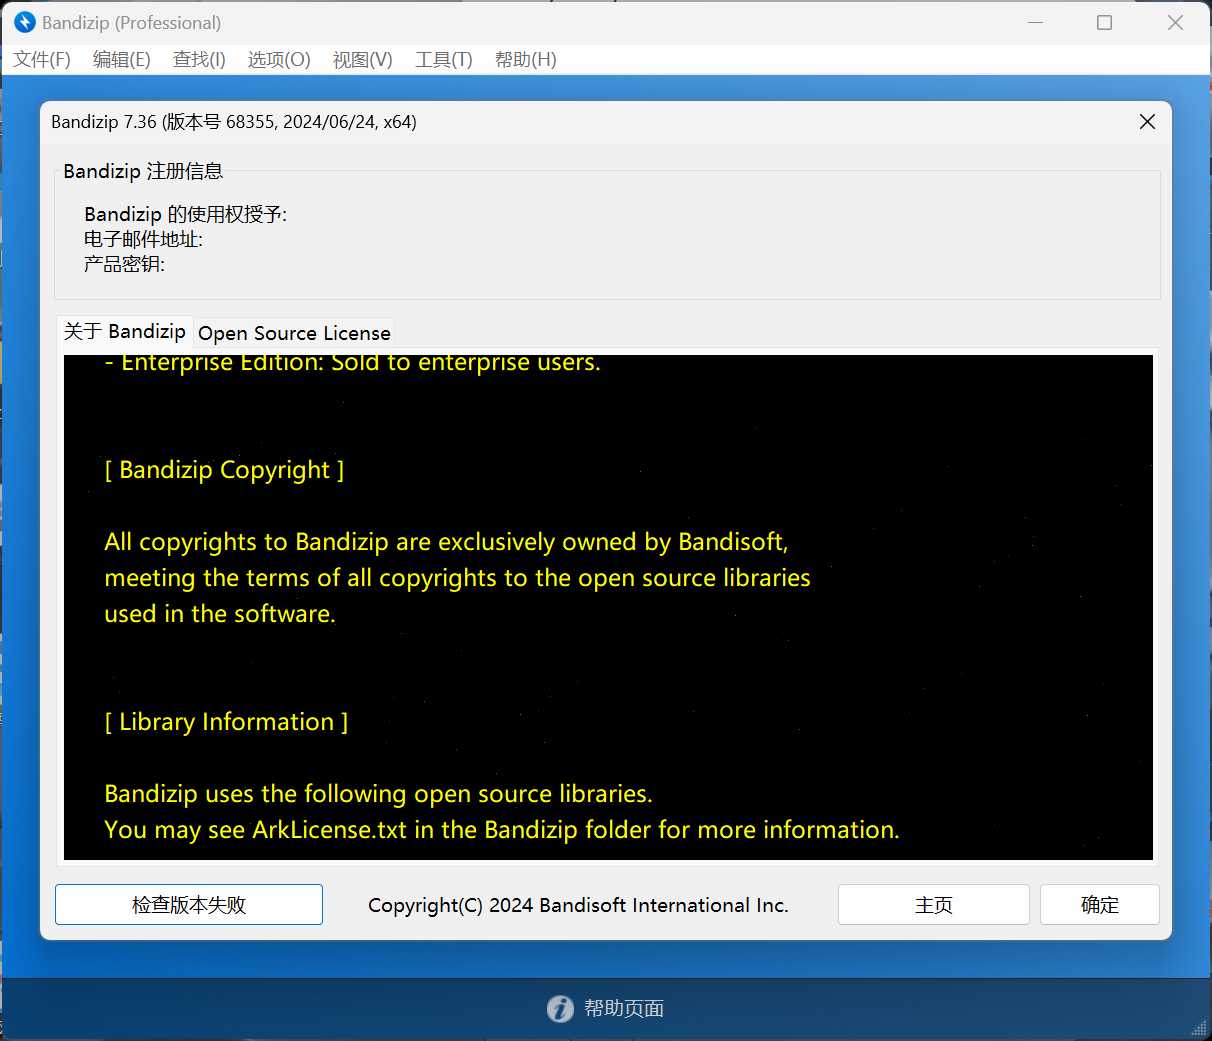Close the Bandizip 7.36 about dialog
Viewport: 1212px width, 1041px height.
coord(1147,121)
